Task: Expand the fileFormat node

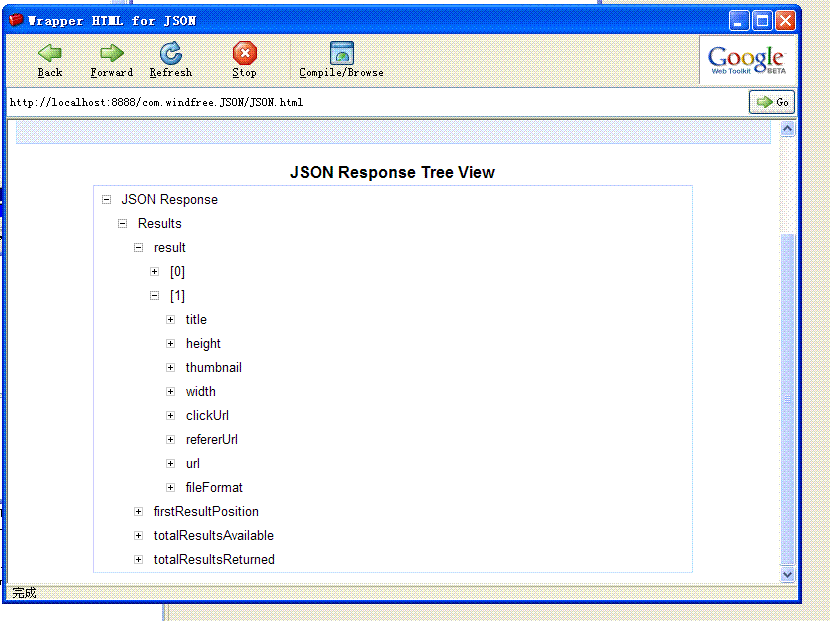Action: point(170,488)
